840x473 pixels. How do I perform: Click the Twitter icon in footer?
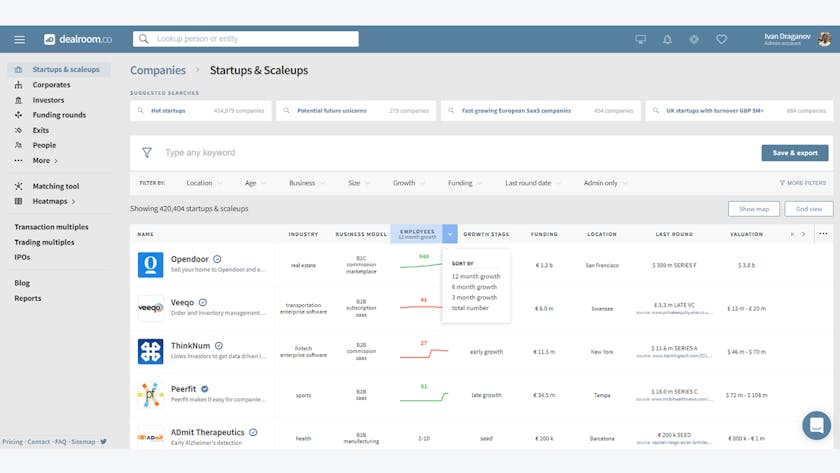pos(103,441)
